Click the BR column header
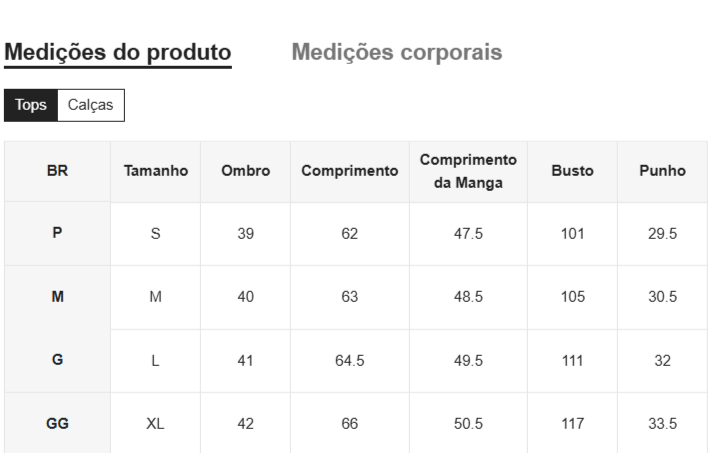The width and height of the screenshot is (708, 453). coord(57,171)
